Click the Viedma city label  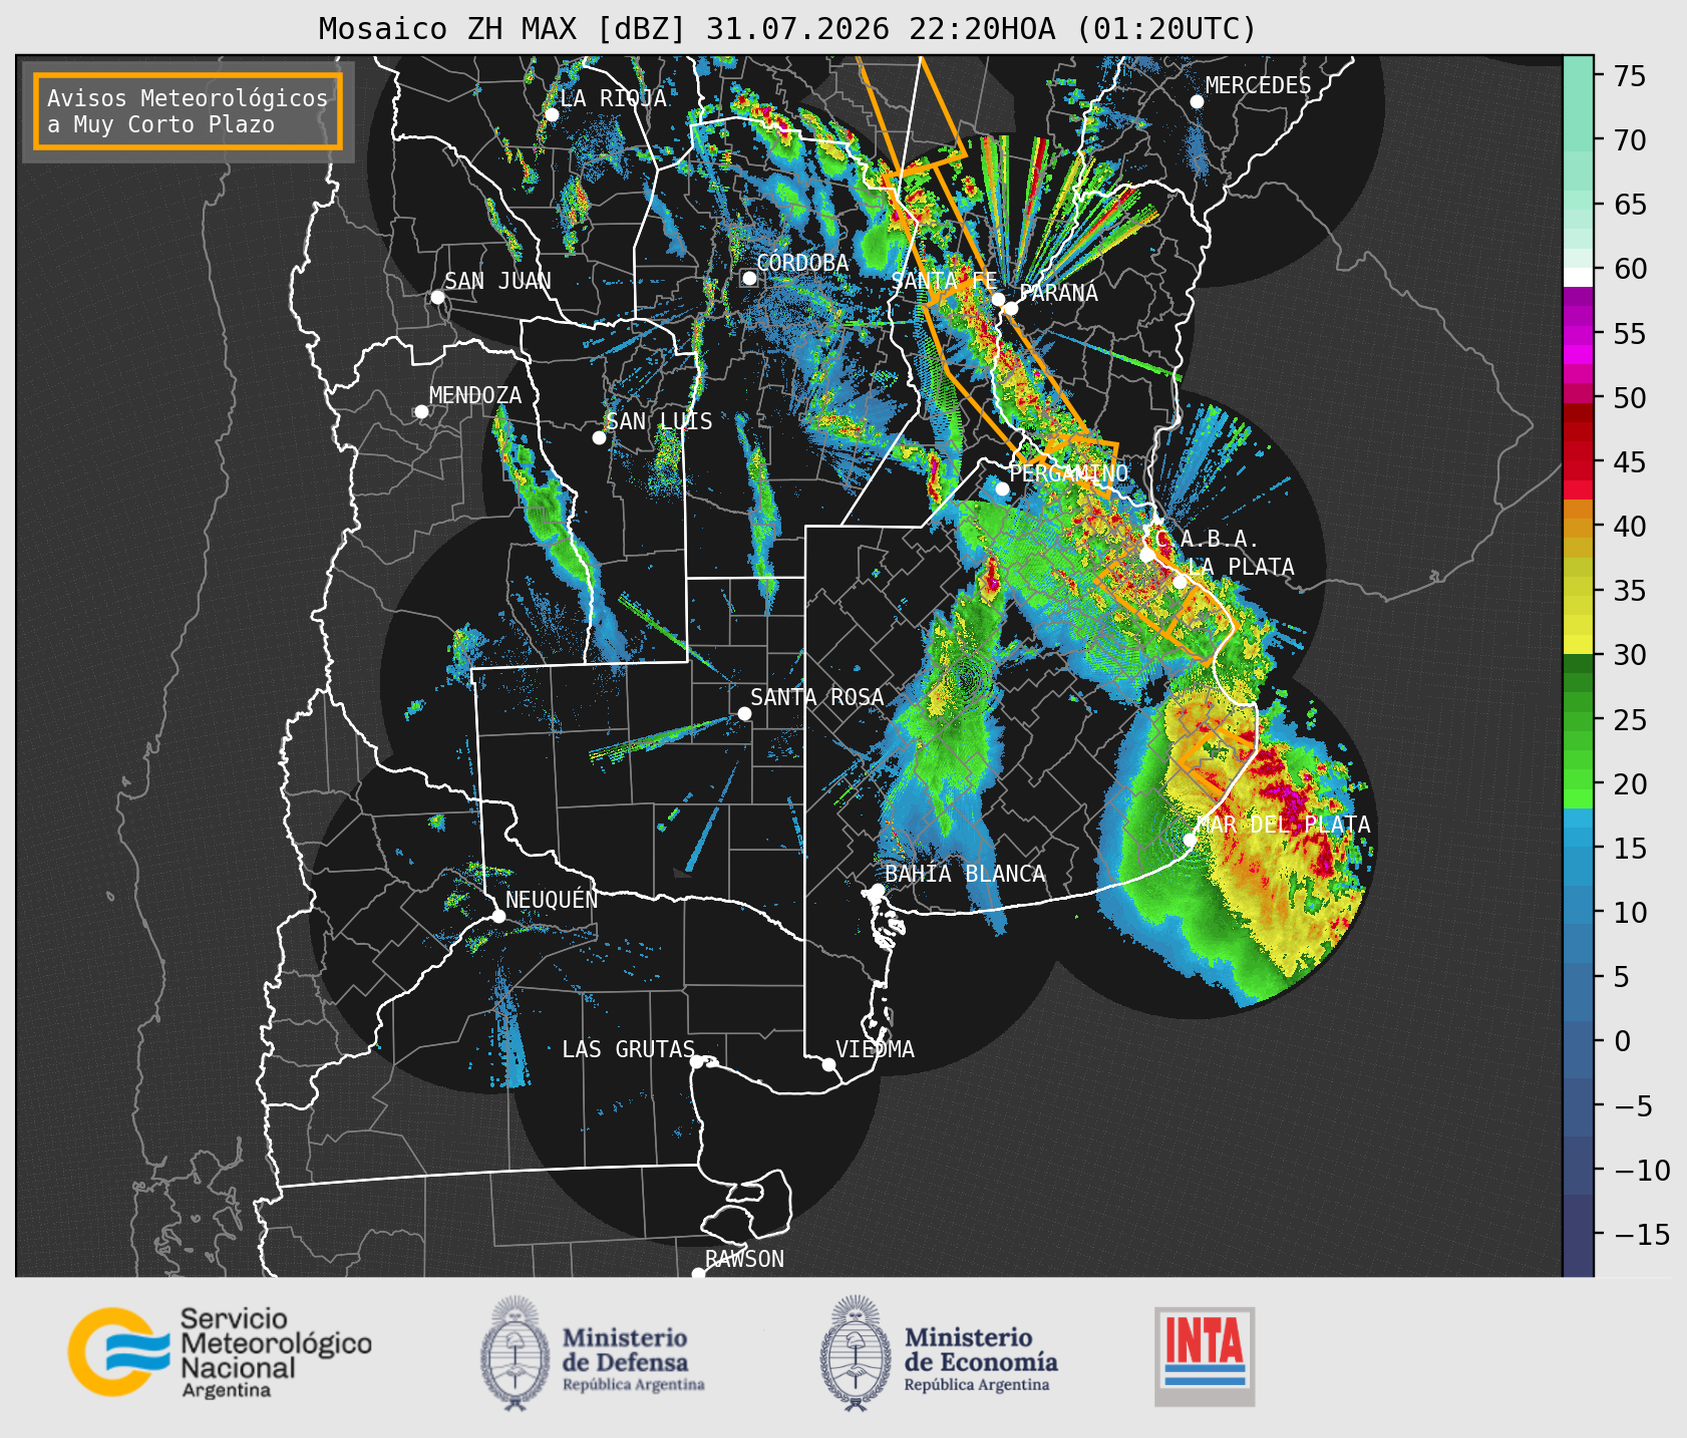click(x=875, y=1049)
